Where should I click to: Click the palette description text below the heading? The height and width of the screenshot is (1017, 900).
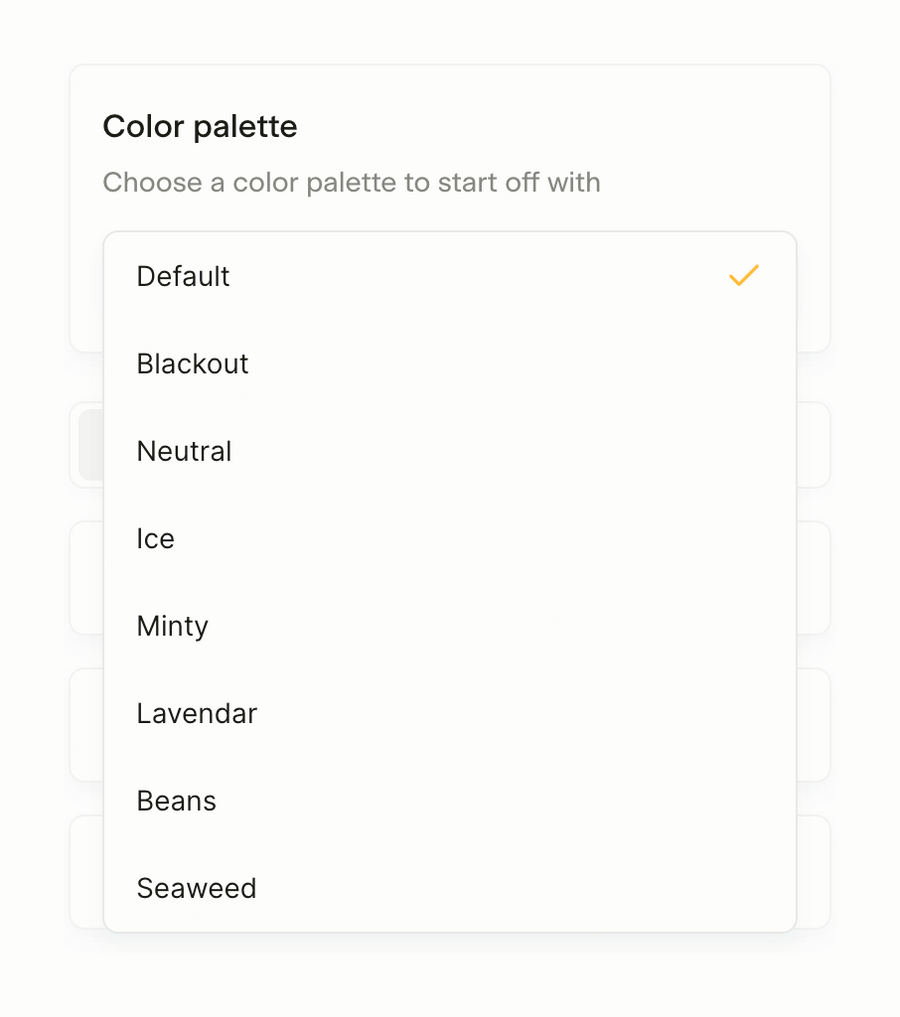point(351,182)
